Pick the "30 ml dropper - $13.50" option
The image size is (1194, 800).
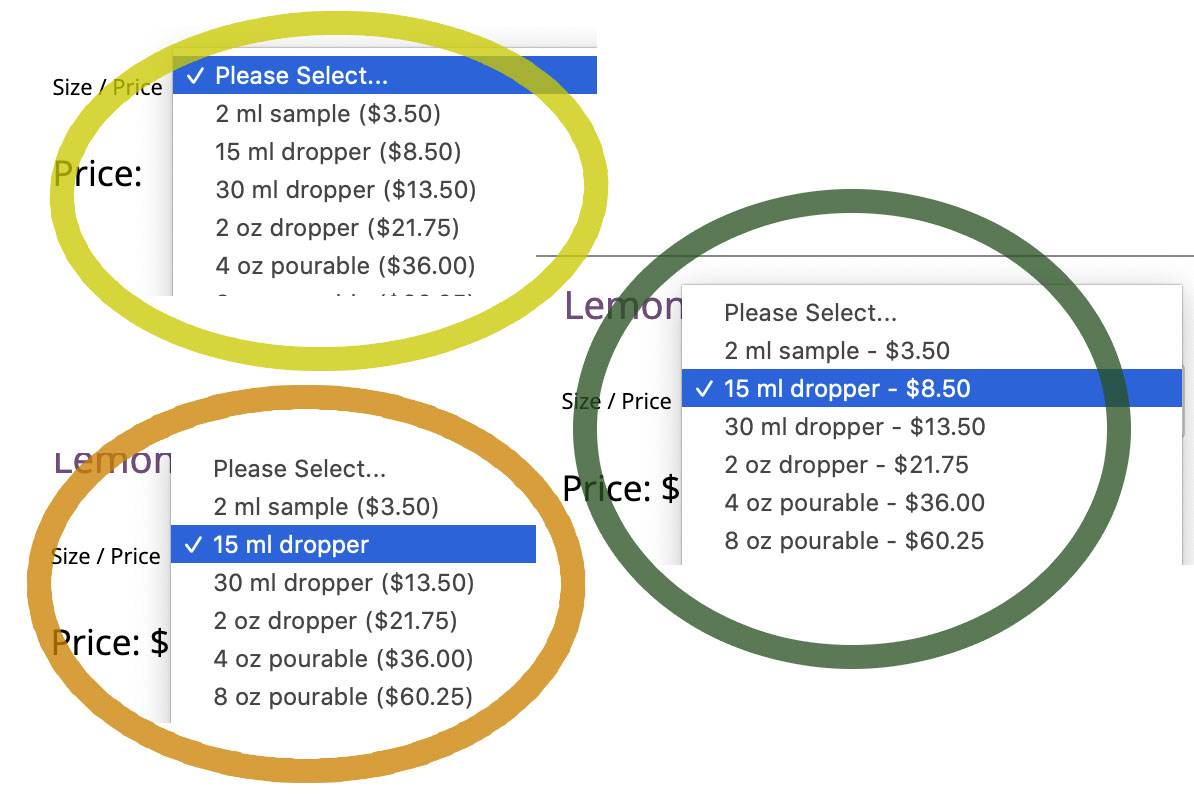point(854,427)
